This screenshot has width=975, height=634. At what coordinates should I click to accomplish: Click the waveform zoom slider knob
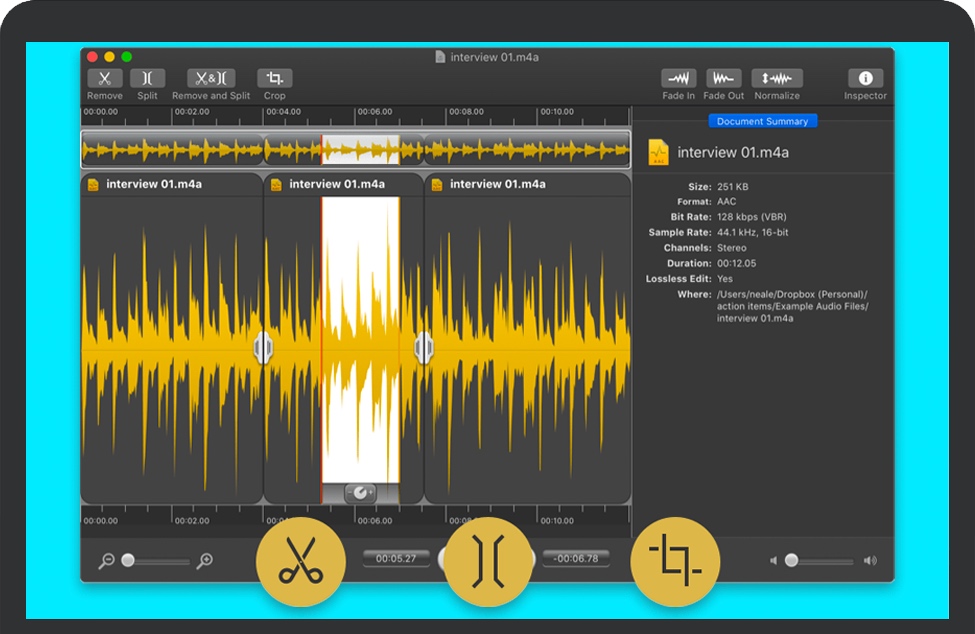click(128, 561)
